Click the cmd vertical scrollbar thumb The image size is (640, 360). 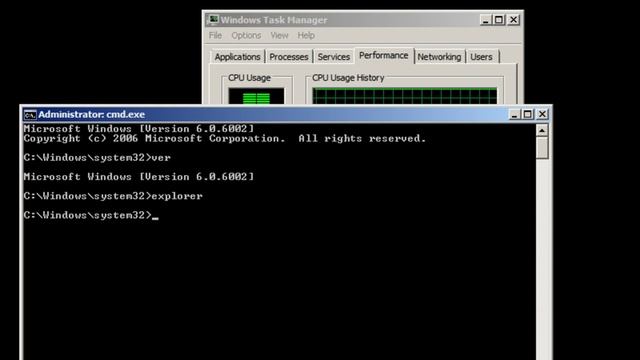[x=542, y=148]
